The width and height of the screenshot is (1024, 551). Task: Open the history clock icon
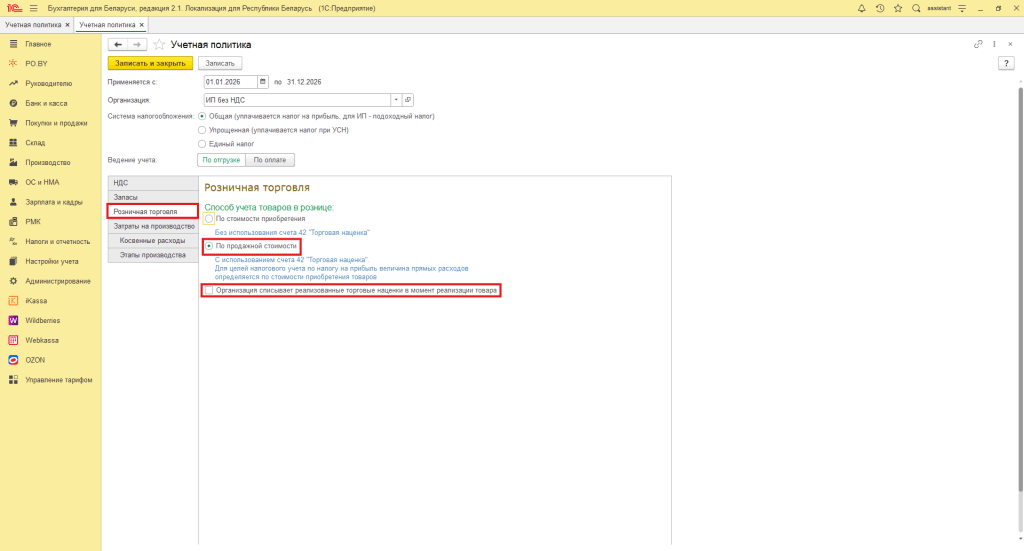(x=879, y=8)
